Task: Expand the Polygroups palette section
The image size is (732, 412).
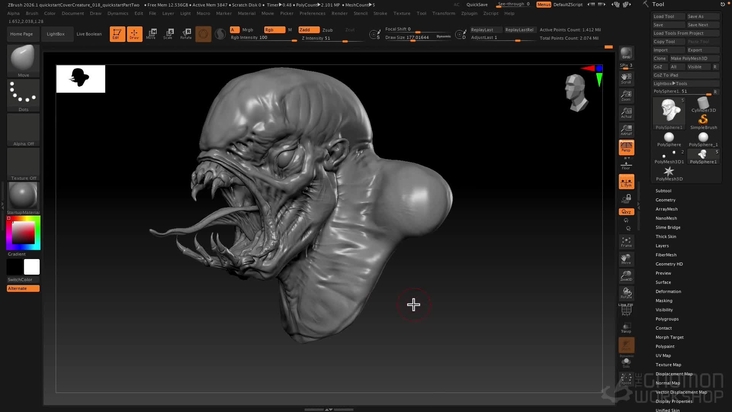Action: point(667,319)
